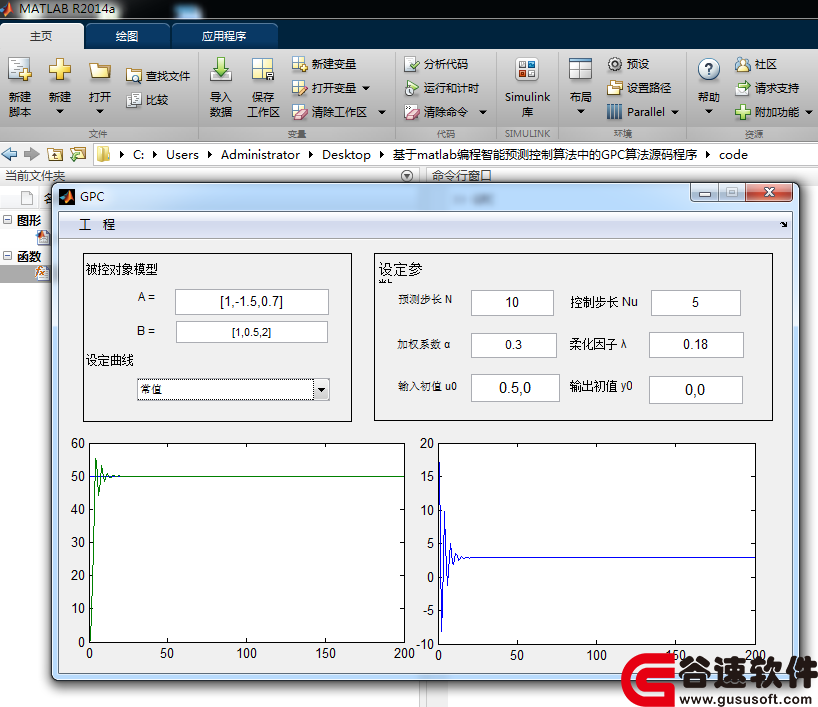This screenshot has width=818, height=707.
Task: Select the file under 函数 group
Action: [41, 272]
